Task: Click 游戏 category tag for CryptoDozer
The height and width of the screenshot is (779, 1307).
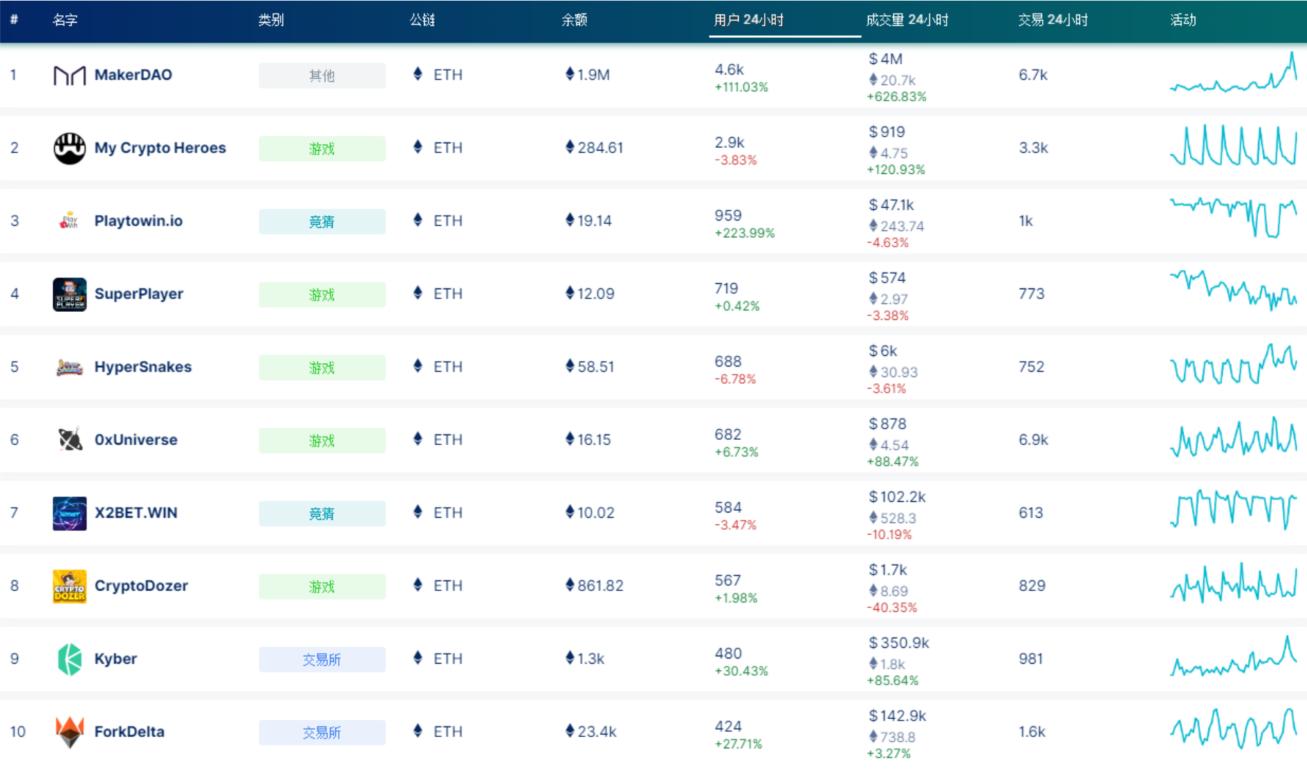Action: coord(322,587)
